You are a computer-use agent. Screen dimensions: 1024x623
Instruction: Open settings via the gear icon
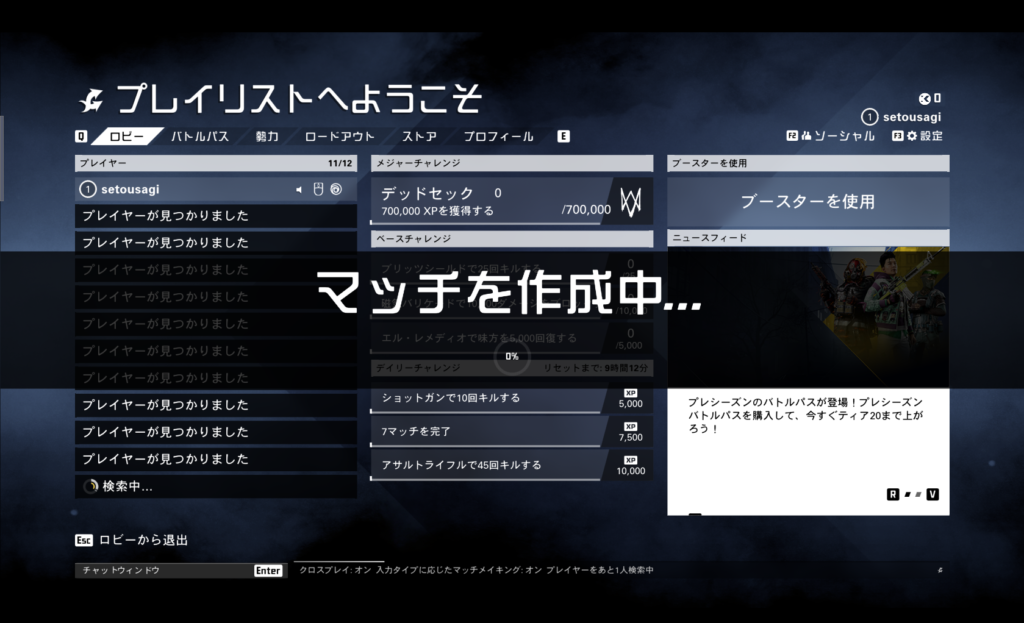click(x=911, y=136)
